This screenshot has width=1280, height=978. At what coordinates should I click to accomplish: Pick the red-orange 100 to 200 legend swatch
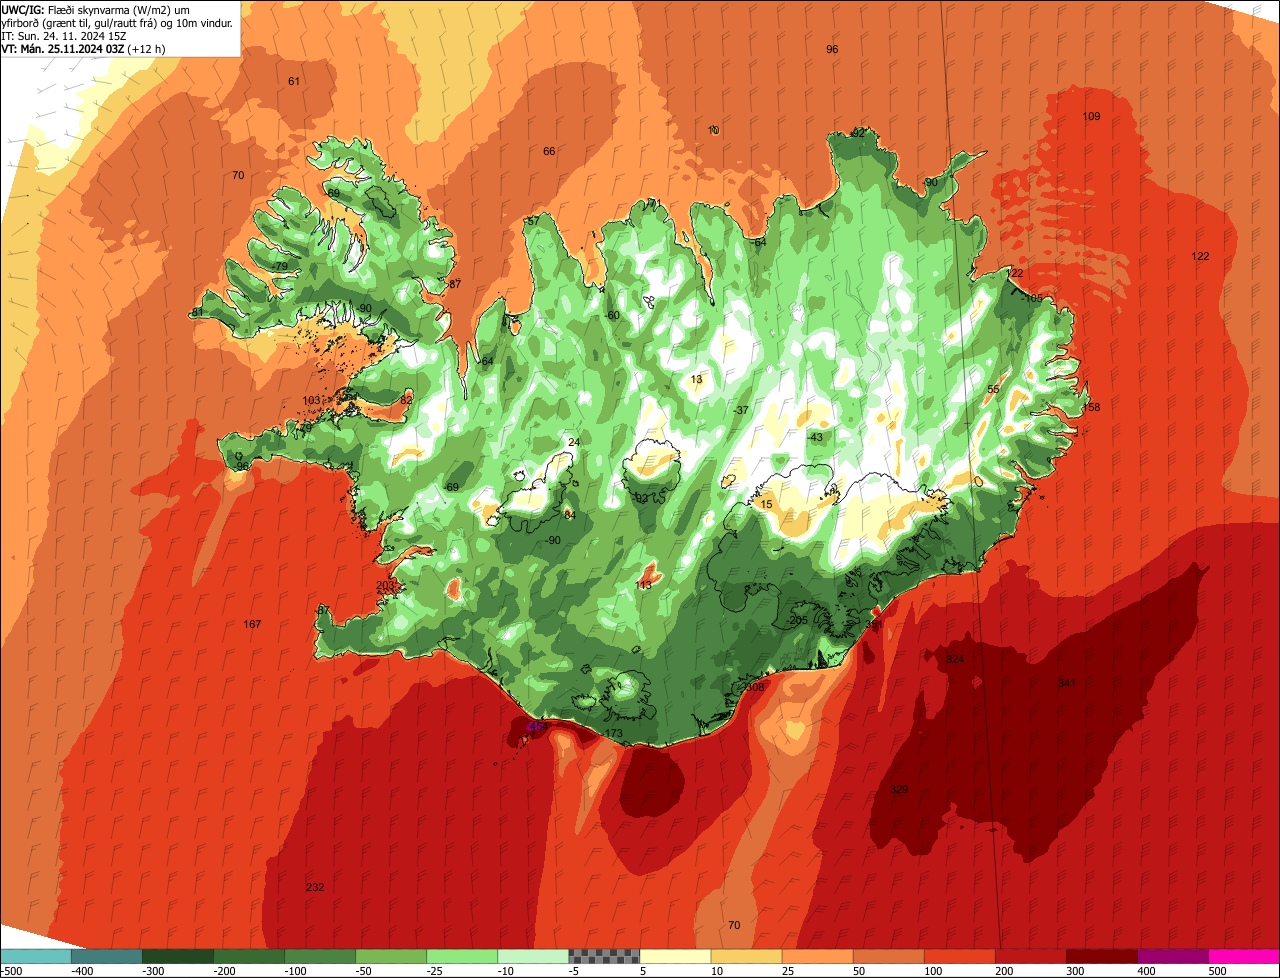pyautogui.click(x=959, y=956)
